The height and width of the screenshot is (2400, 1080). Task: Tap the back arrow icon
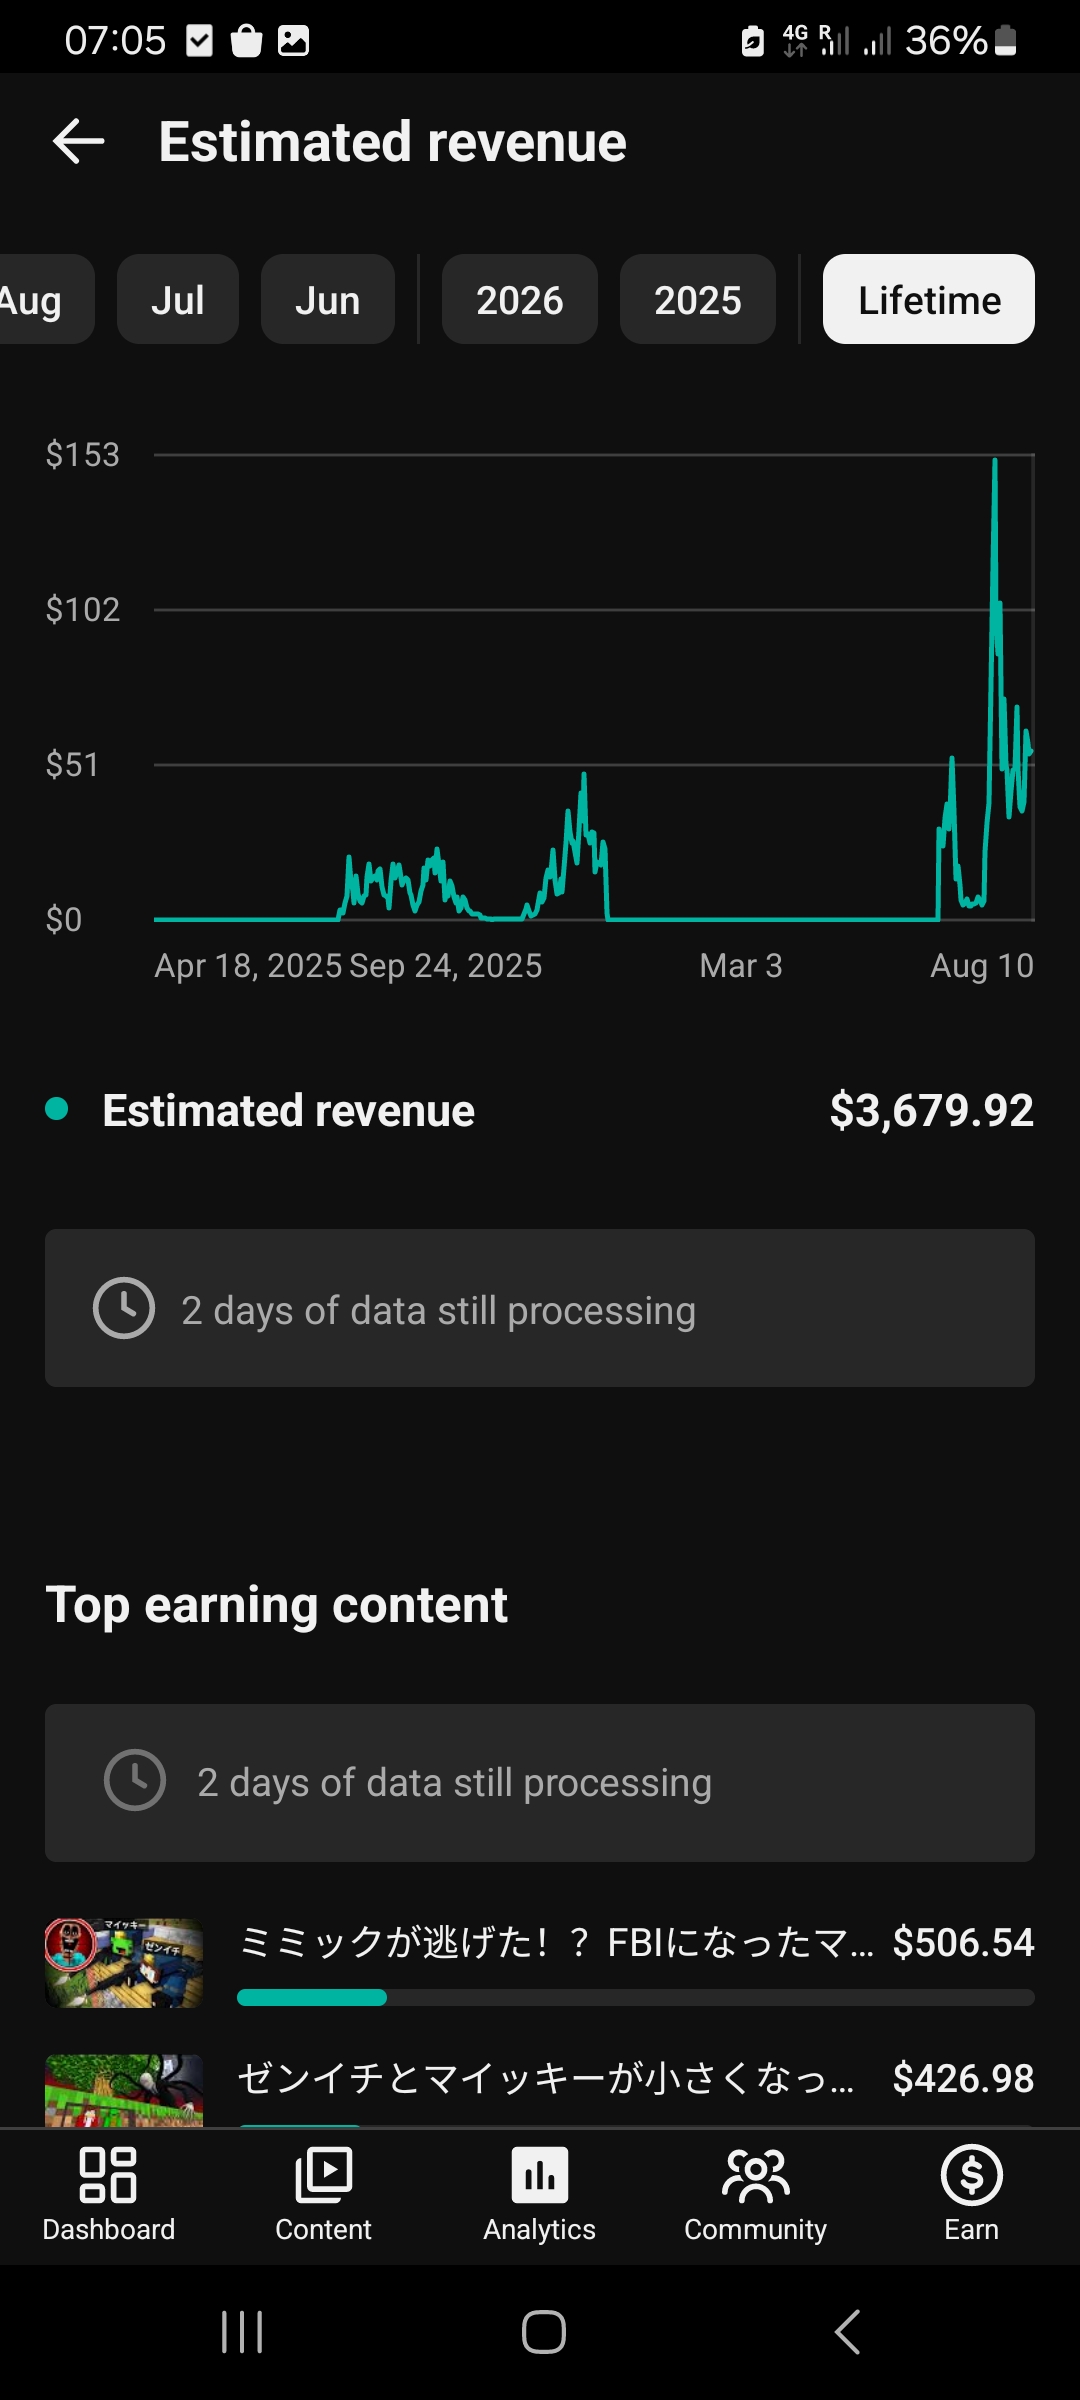79,141
